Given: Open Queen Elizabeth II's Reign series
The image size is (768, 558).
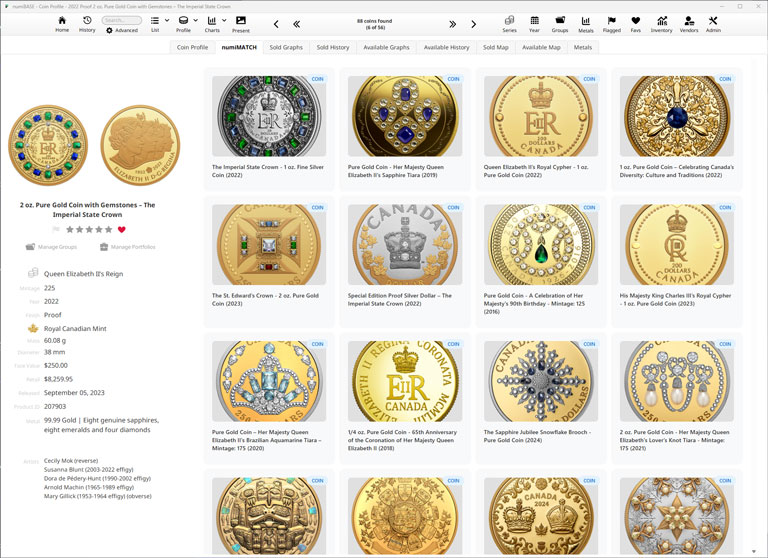Looking at the screenshot, I should click(83, 274).
